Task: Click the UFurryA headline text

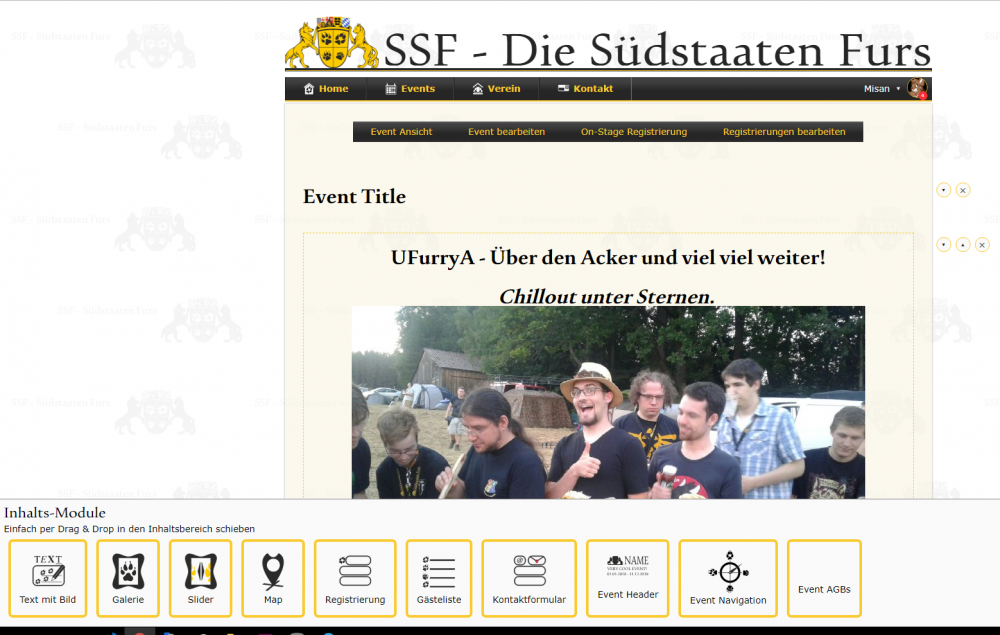Action: [x=608, y=258]
